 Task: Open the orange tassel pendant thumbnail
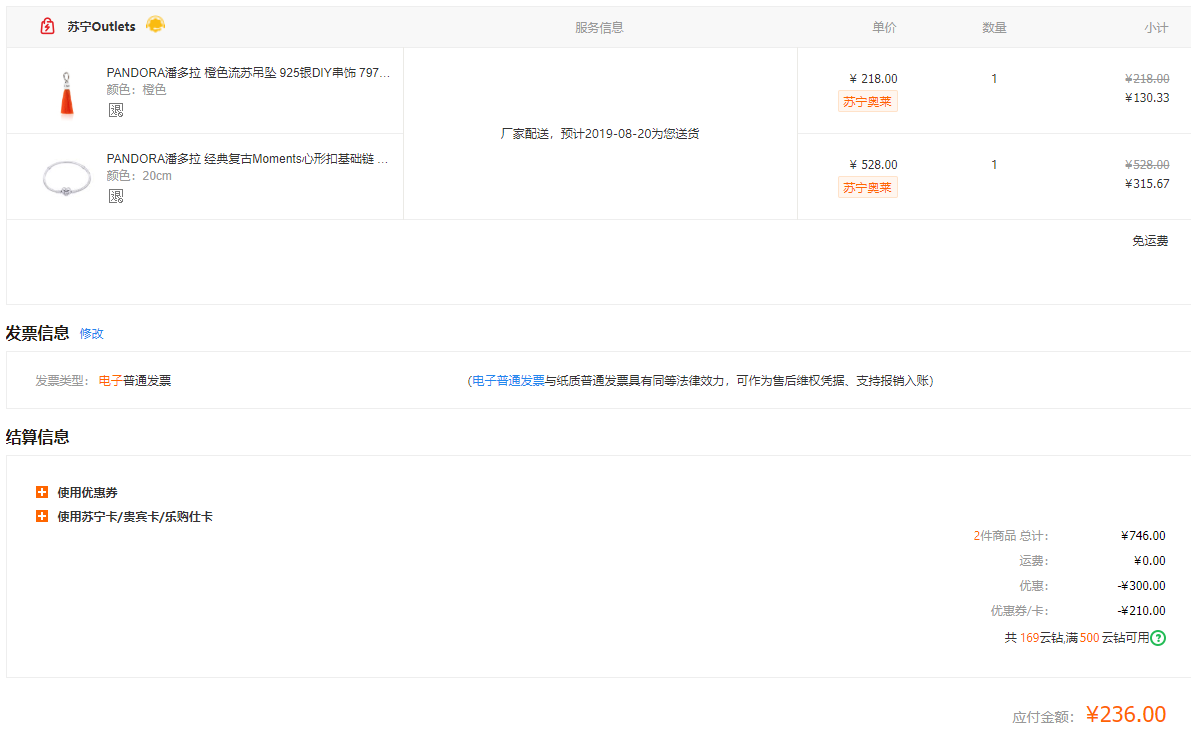[67, 94]
